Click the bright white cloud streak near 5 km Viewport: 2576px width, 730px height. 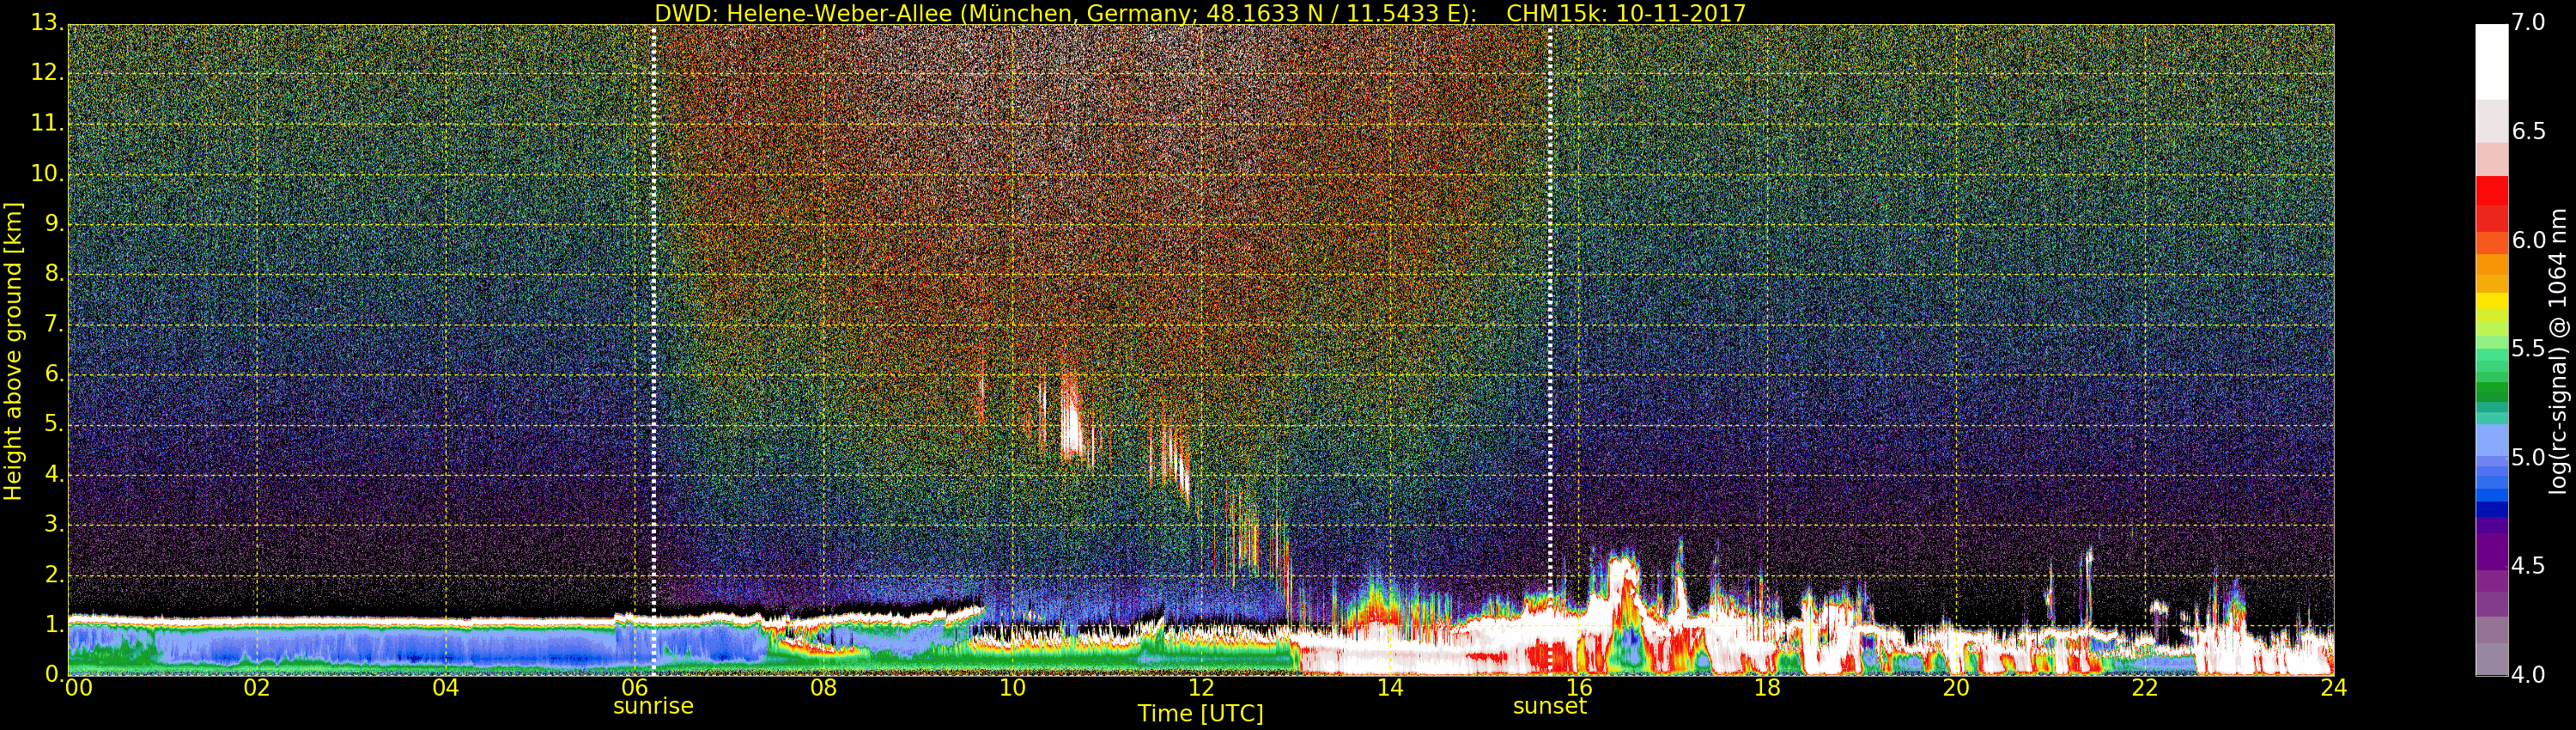click(1072, 420)
